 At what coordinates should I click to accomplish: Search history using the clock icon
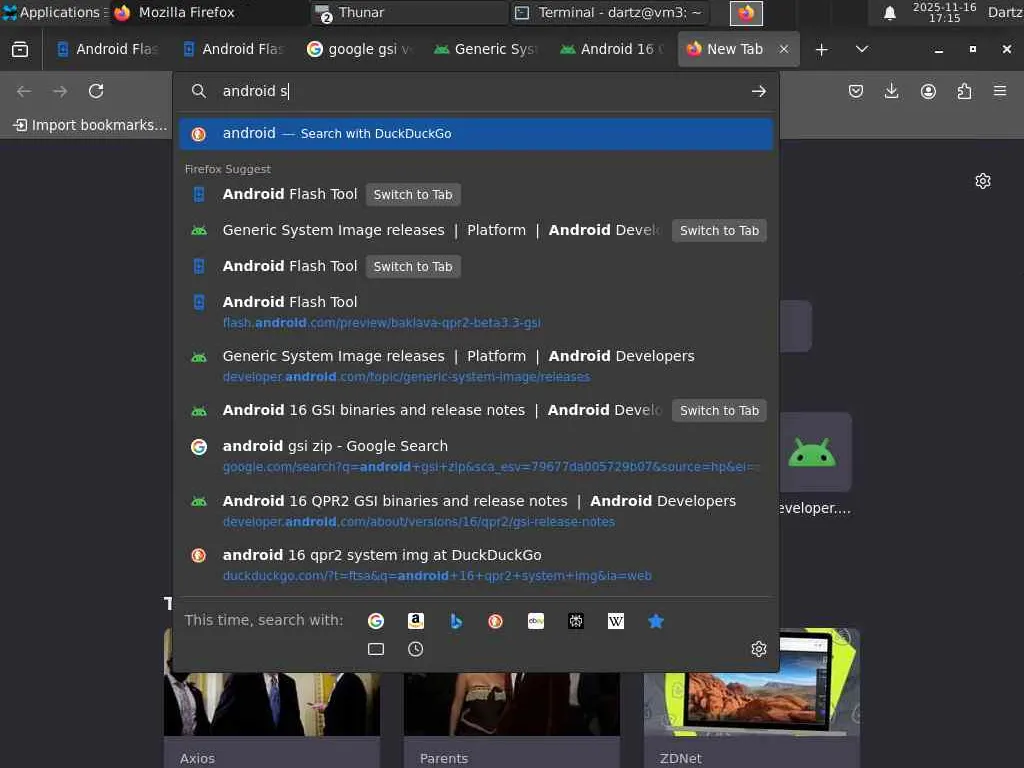point(415,649)
